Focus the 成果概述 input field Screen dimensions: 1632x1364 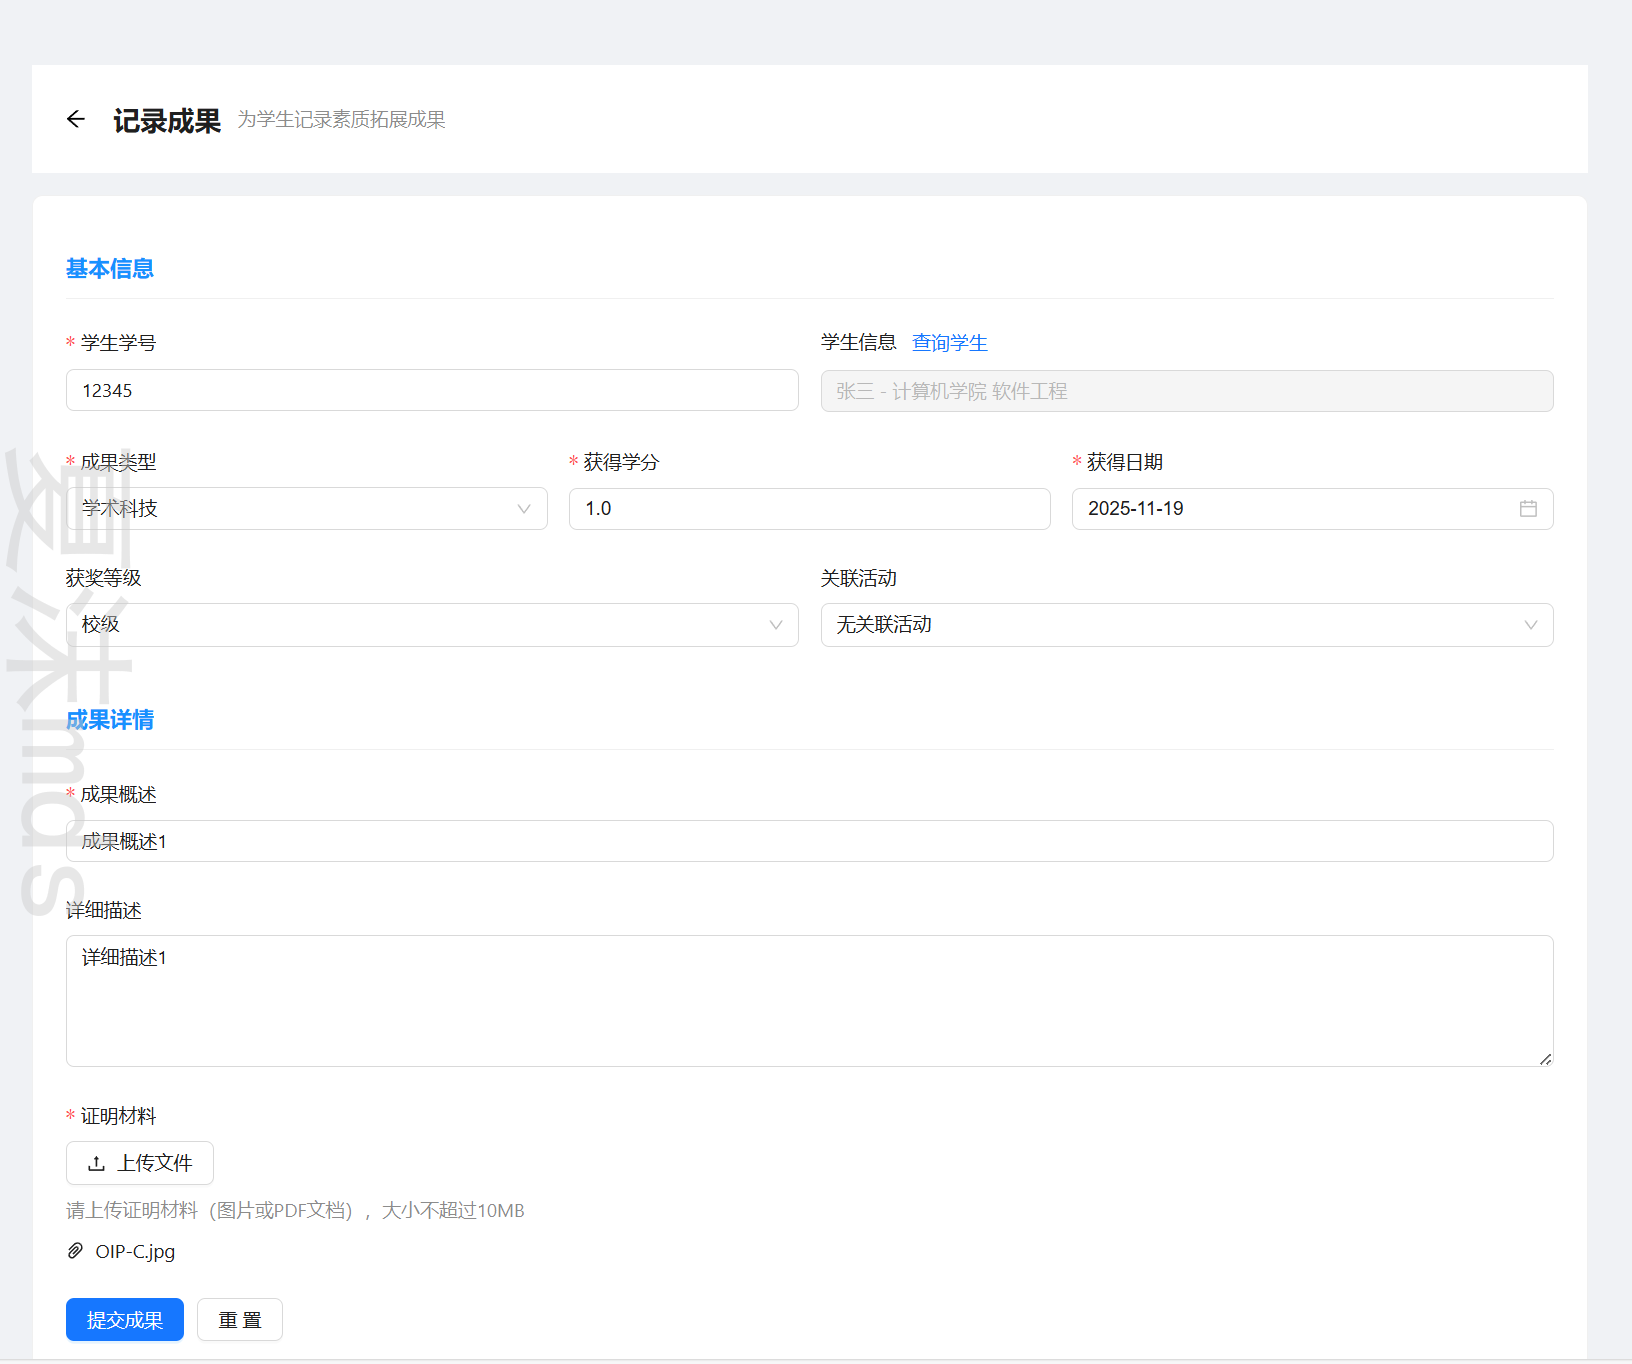pyautogui.click(x=810, y=841)
